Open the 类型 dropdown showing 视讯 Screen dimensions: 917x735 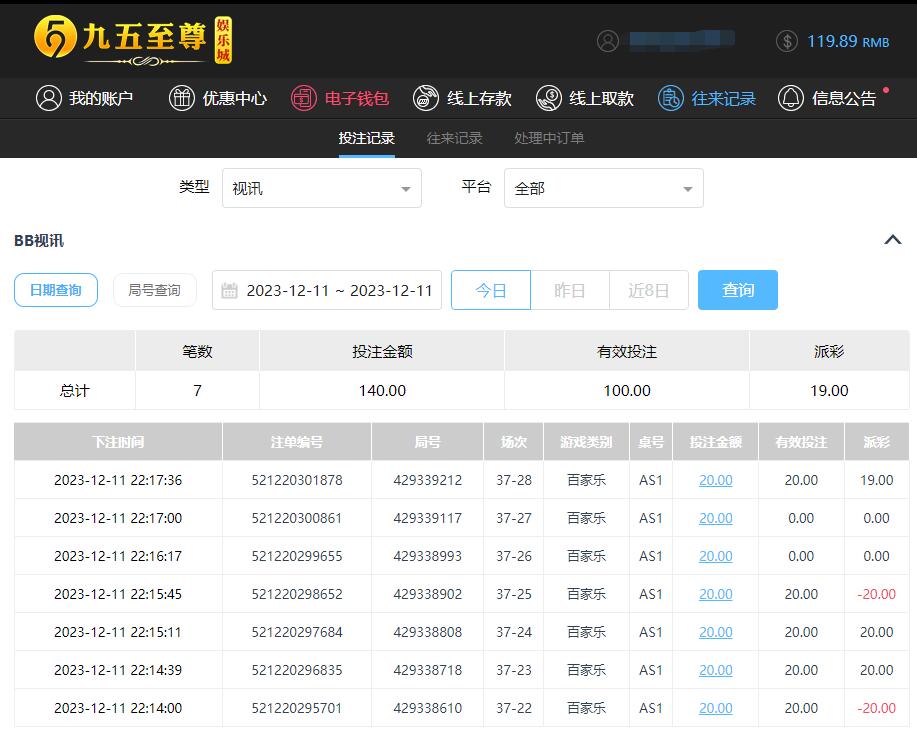(x=322, y=188)
